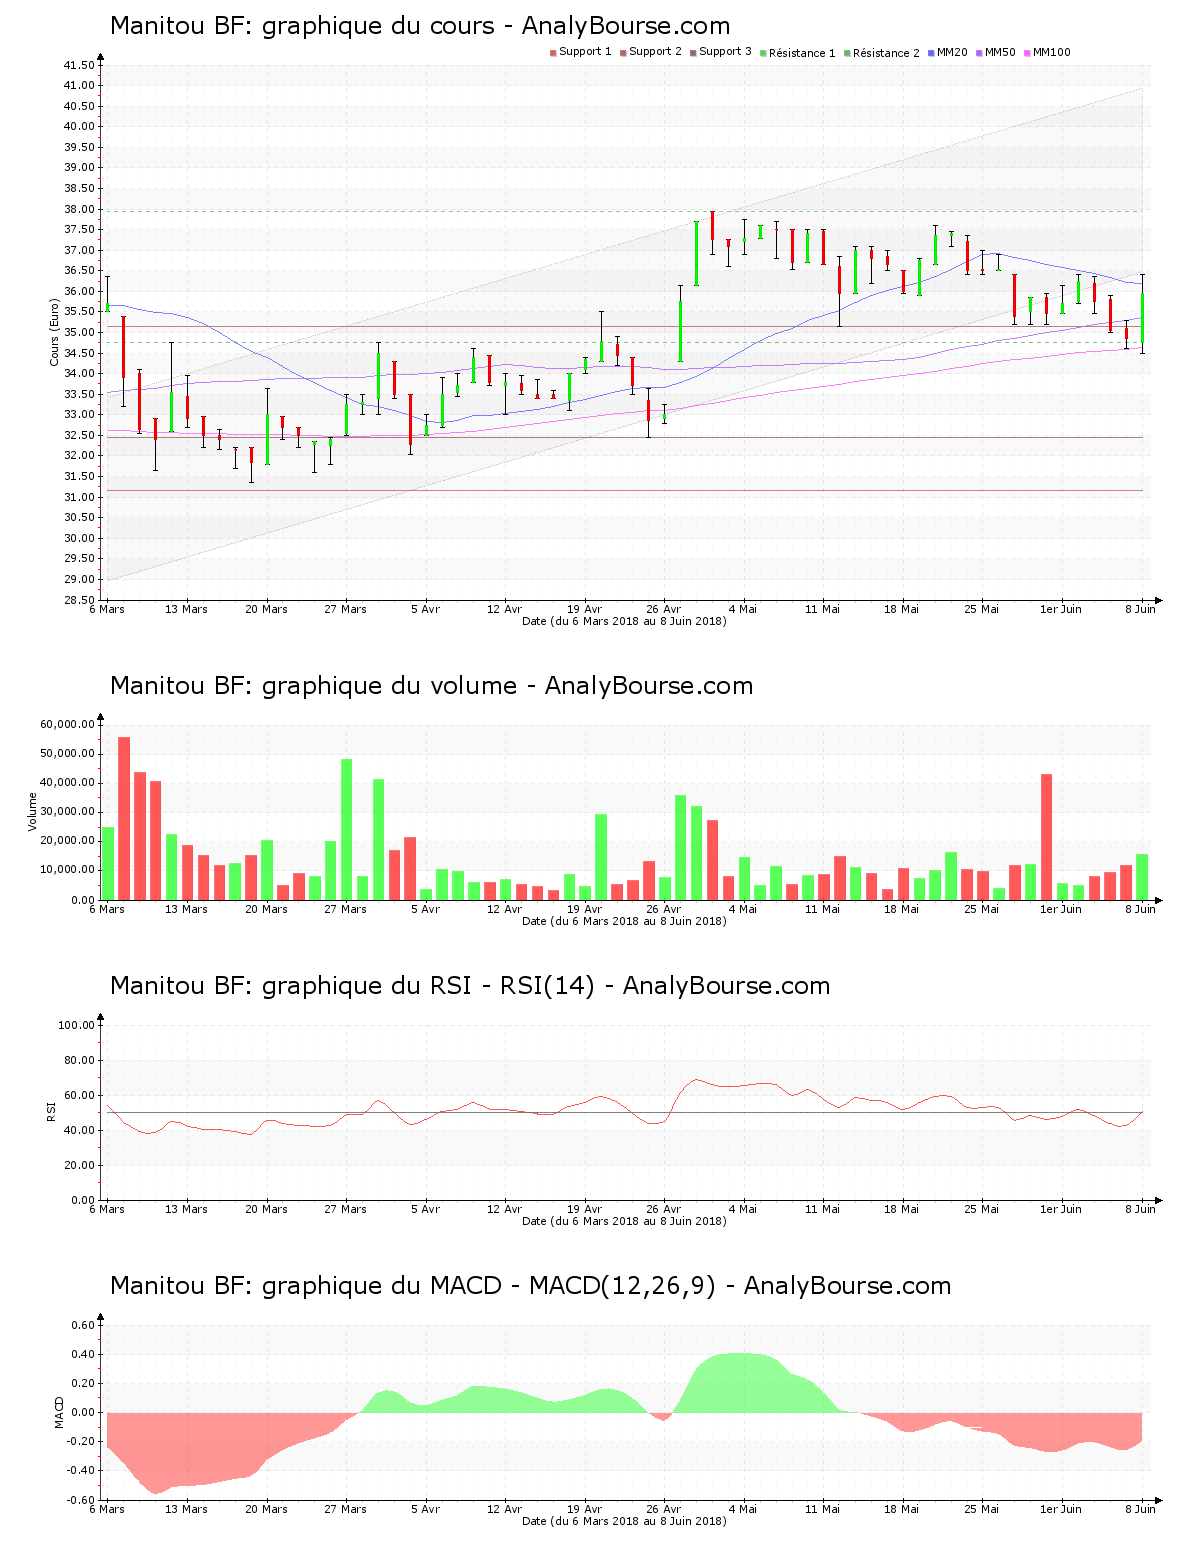1200x1550 pixels.
Task: Click 'Cours (Euro)' axis title
Action: 54,332
